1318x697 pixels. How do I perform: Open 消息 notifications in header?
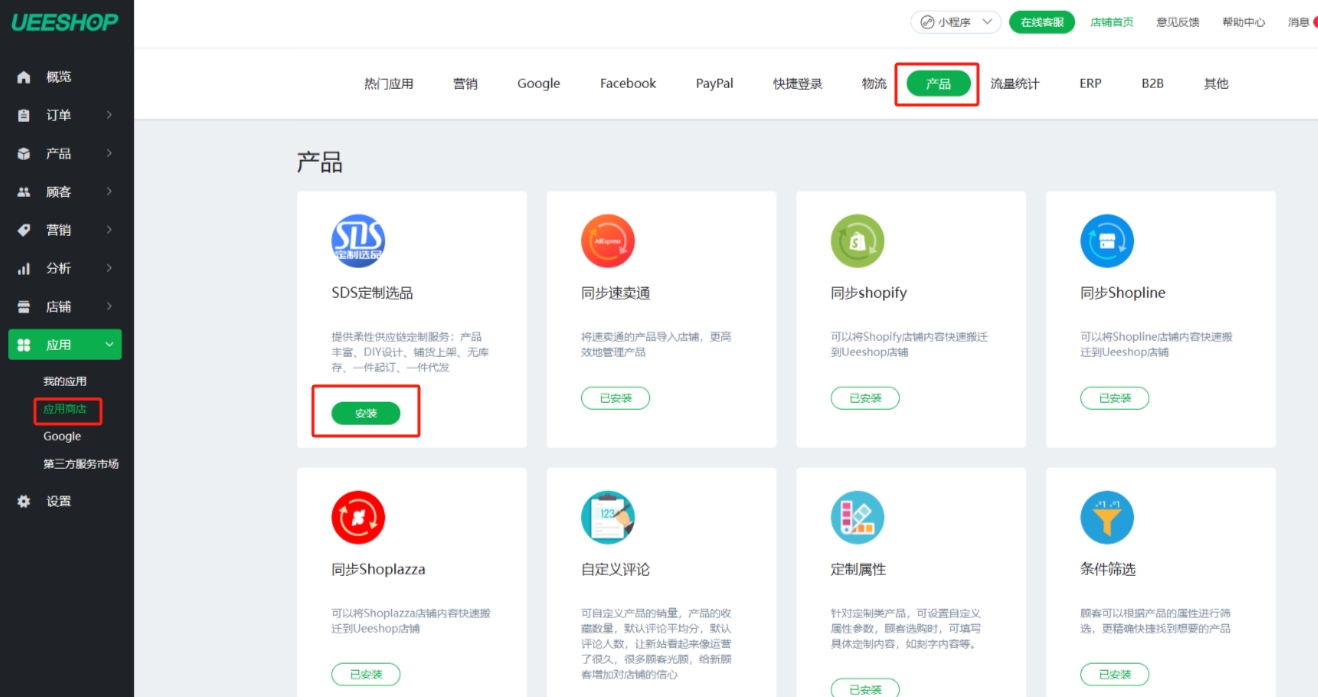[1300, 22]
